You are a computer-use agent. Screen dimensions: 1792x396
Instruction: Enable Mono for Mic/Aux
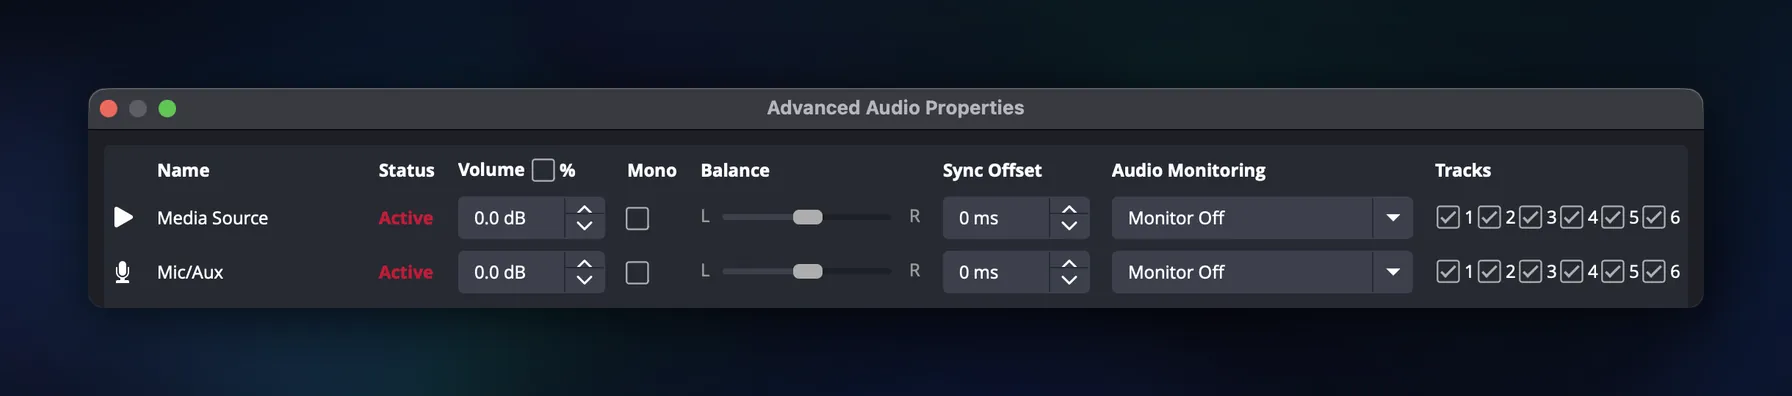coord(637,272)
